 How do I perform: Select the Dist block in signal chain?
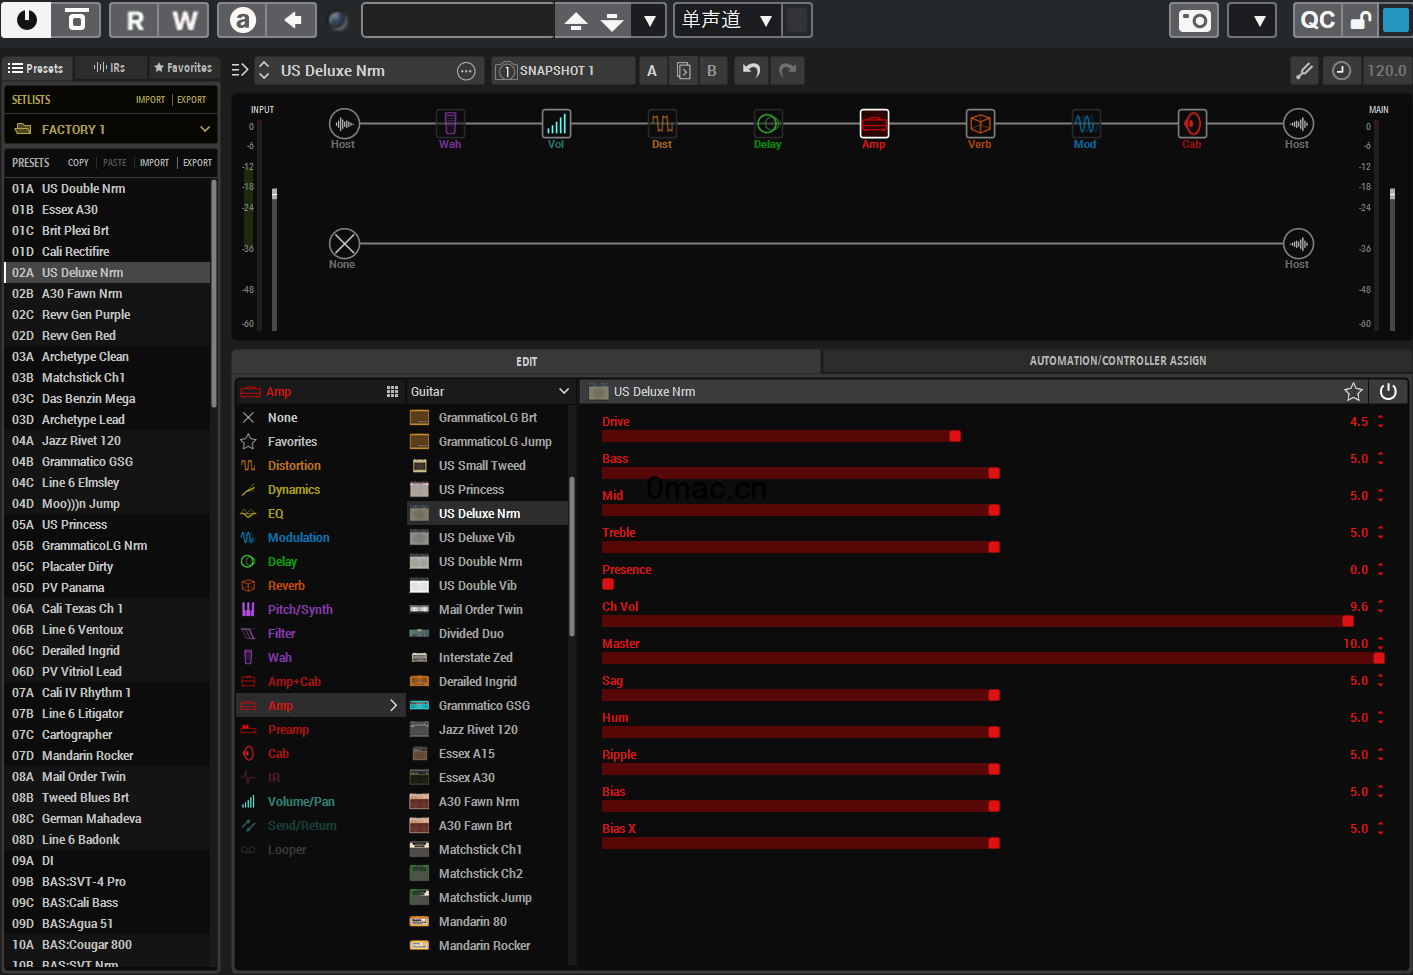(x=662, y=124)
